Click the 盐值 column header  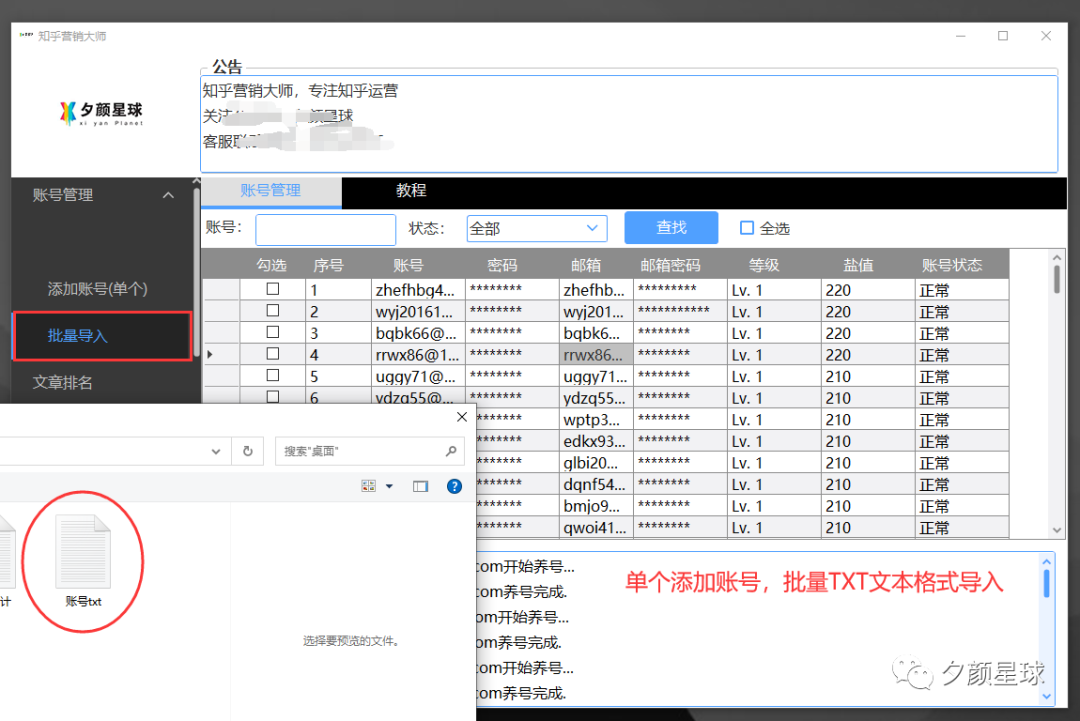coord(858,265)
